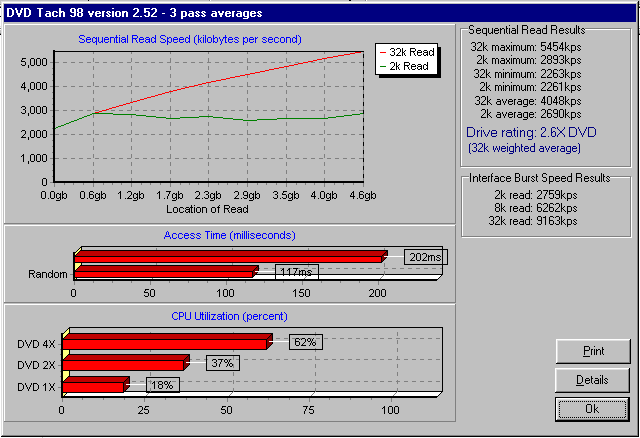Click the Print button
Screen dimensions: 640x438
(593, 352)
